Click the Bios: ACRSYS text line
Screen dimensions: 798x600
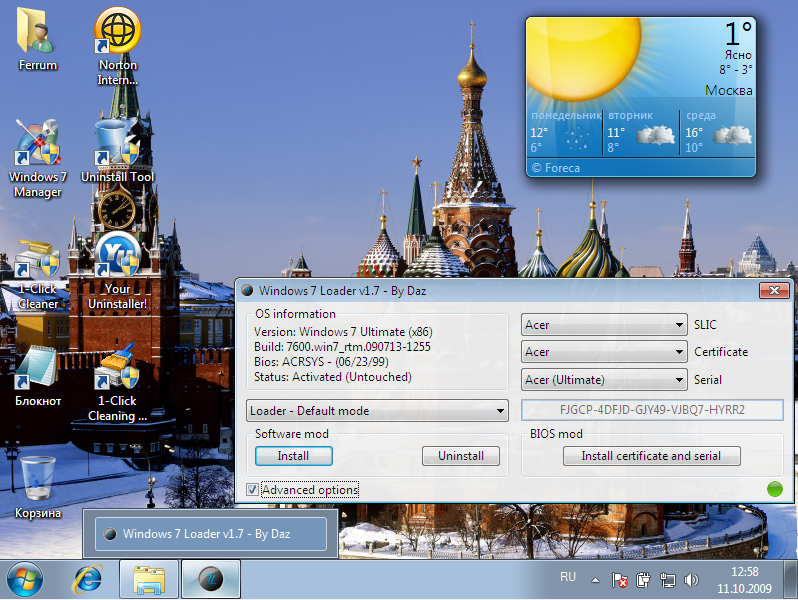click(x=321, y=362)
